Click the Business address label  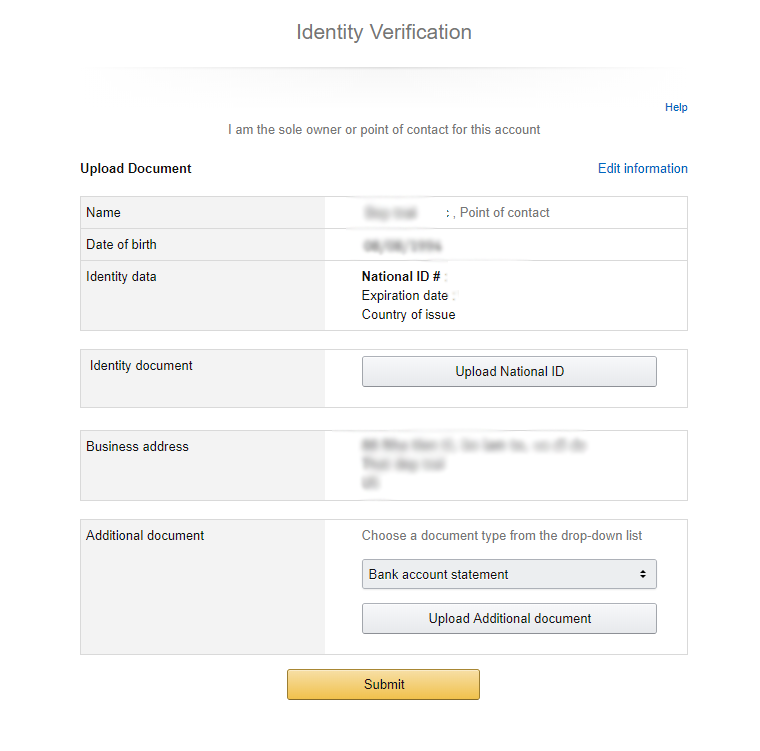point(137,446)
